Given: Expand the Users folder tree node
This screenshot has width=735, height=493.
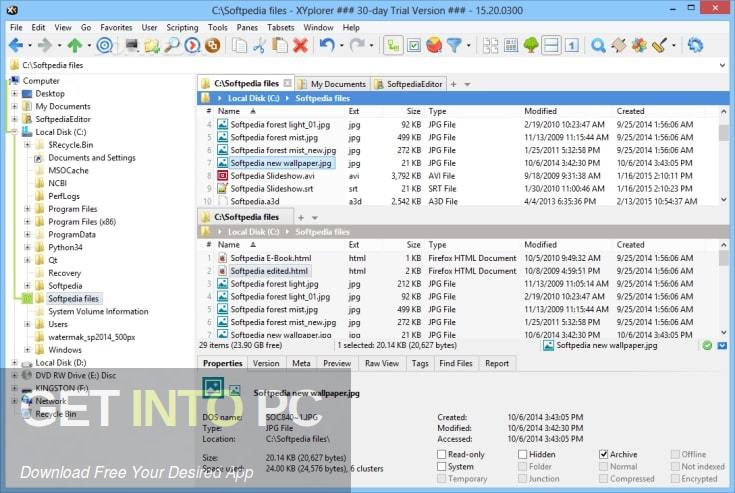Looking at the screenshot, I should tap(27, 324).
